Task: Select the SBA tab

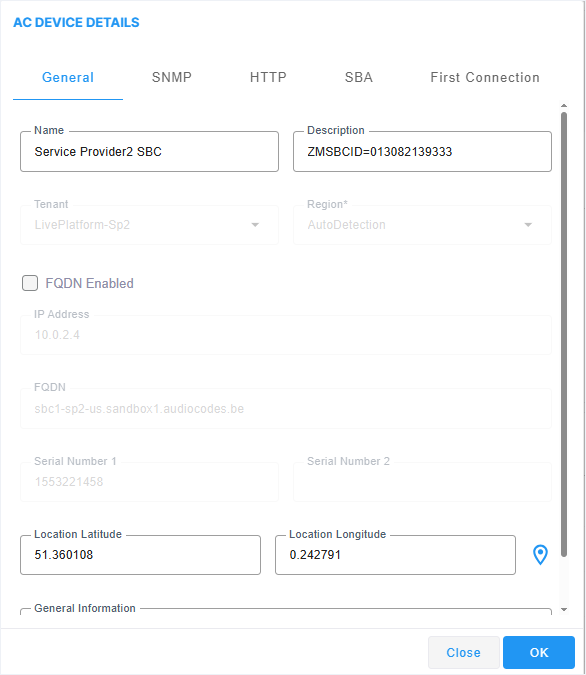Action: click(x=359, y=77)
